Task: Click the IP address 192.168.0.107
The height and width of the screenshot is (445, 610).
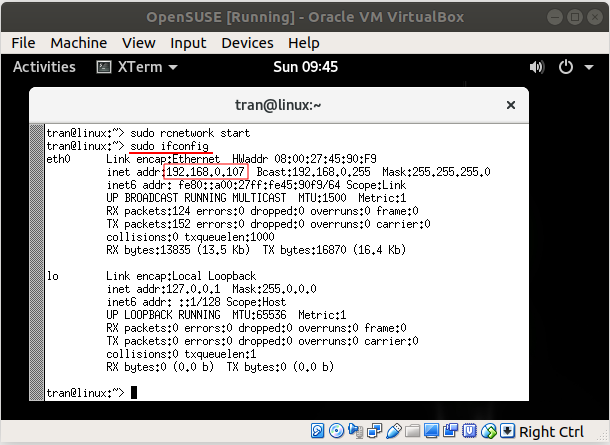Action: [205, 172]
